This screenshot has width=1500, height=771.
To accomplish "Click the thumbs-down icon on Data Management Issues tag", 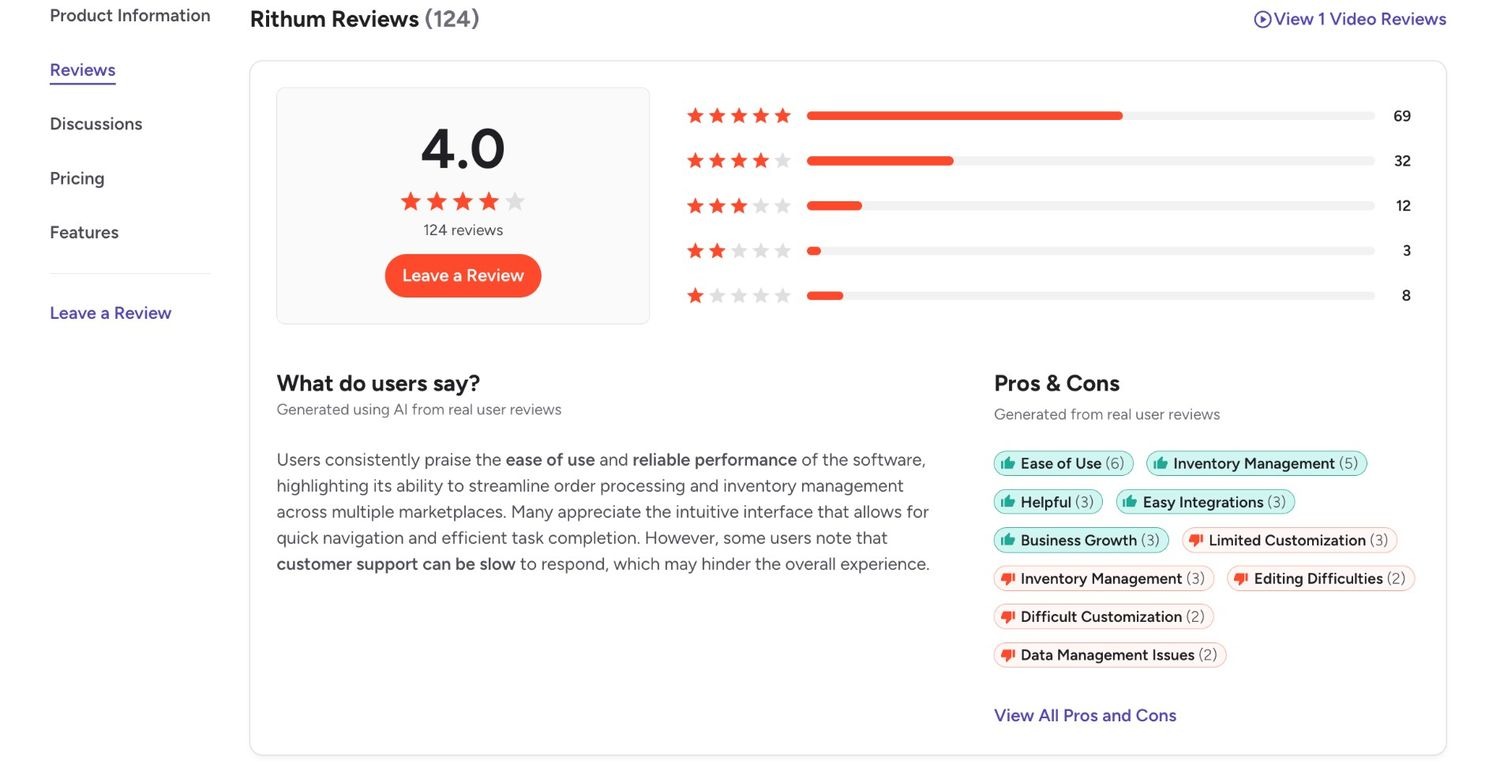I will 1008,656.
